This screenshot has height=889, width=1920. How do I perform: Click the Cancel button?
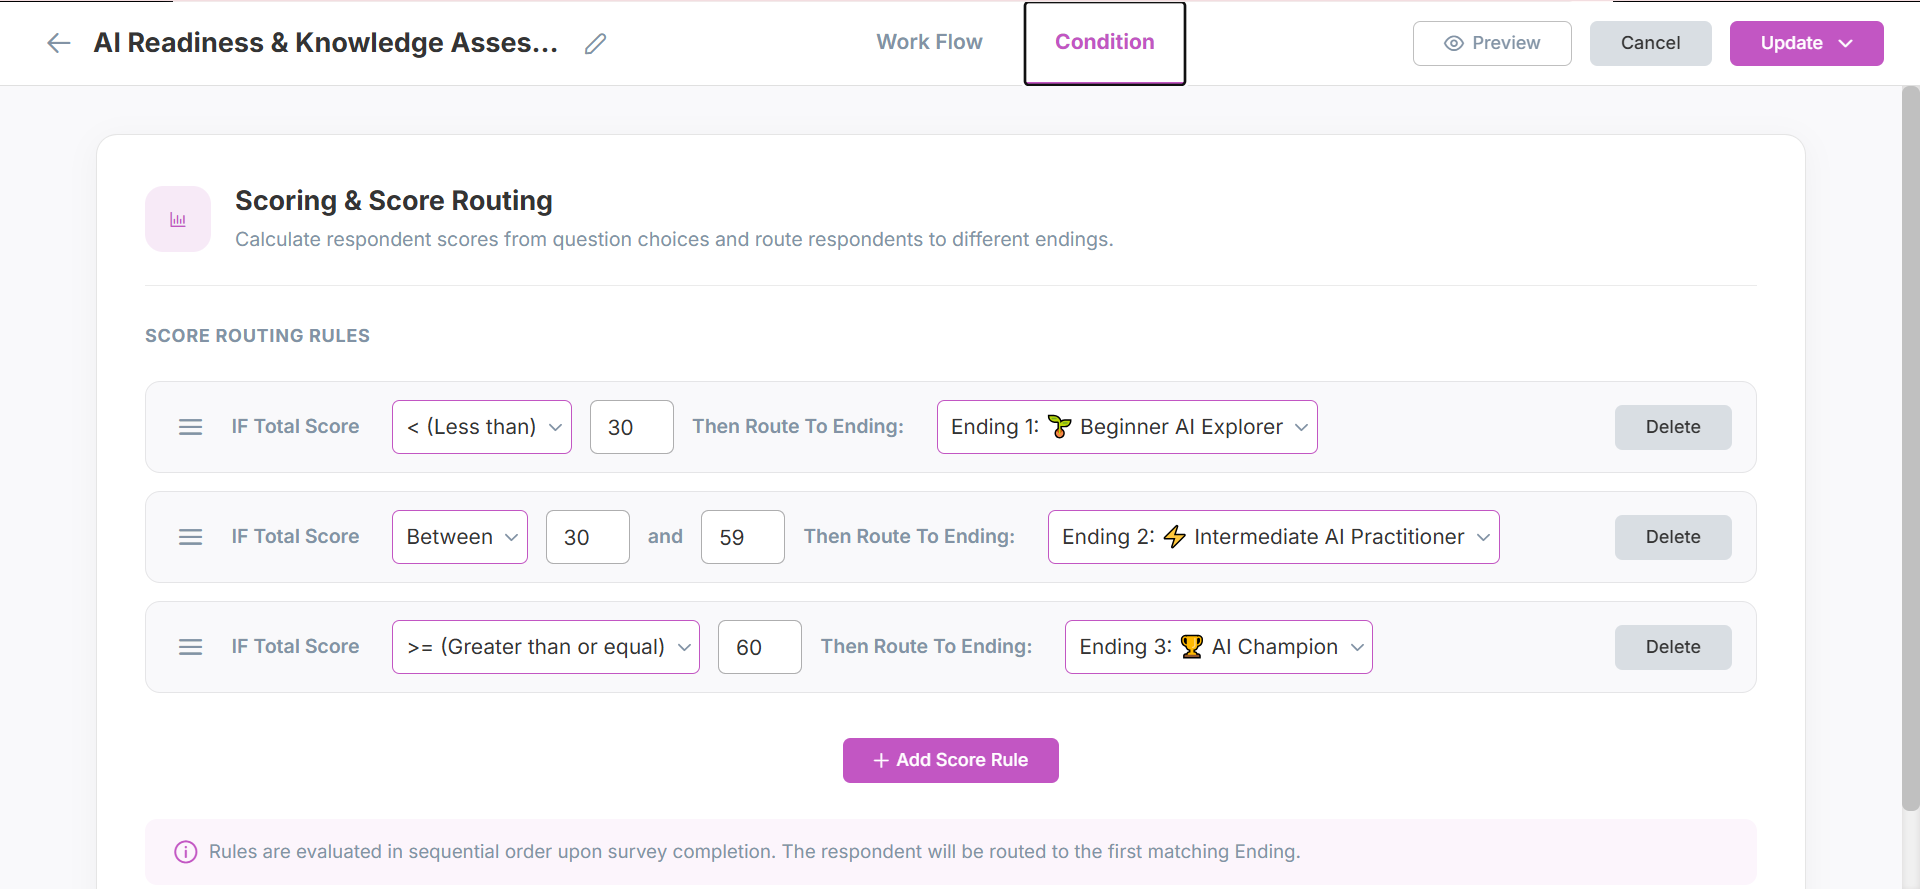[x=1651, y=43]
